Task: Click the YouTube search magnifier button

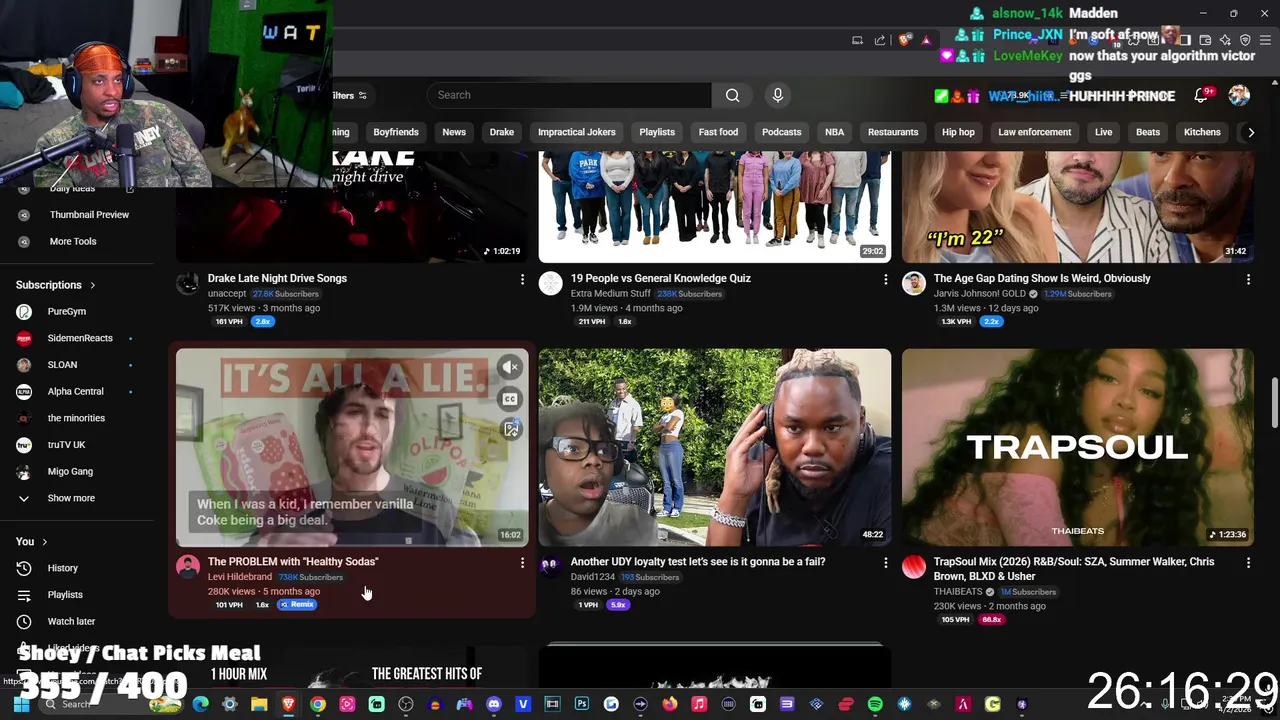Action: pos(733,95)
